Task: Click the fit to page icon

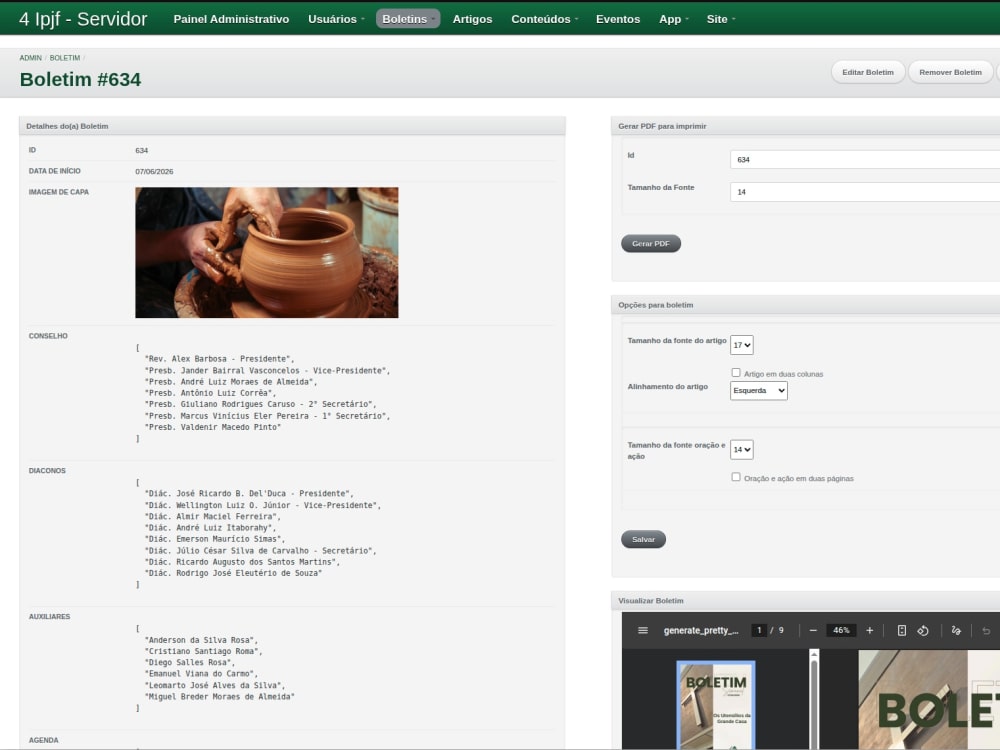Action: click(x=902, y=630)
